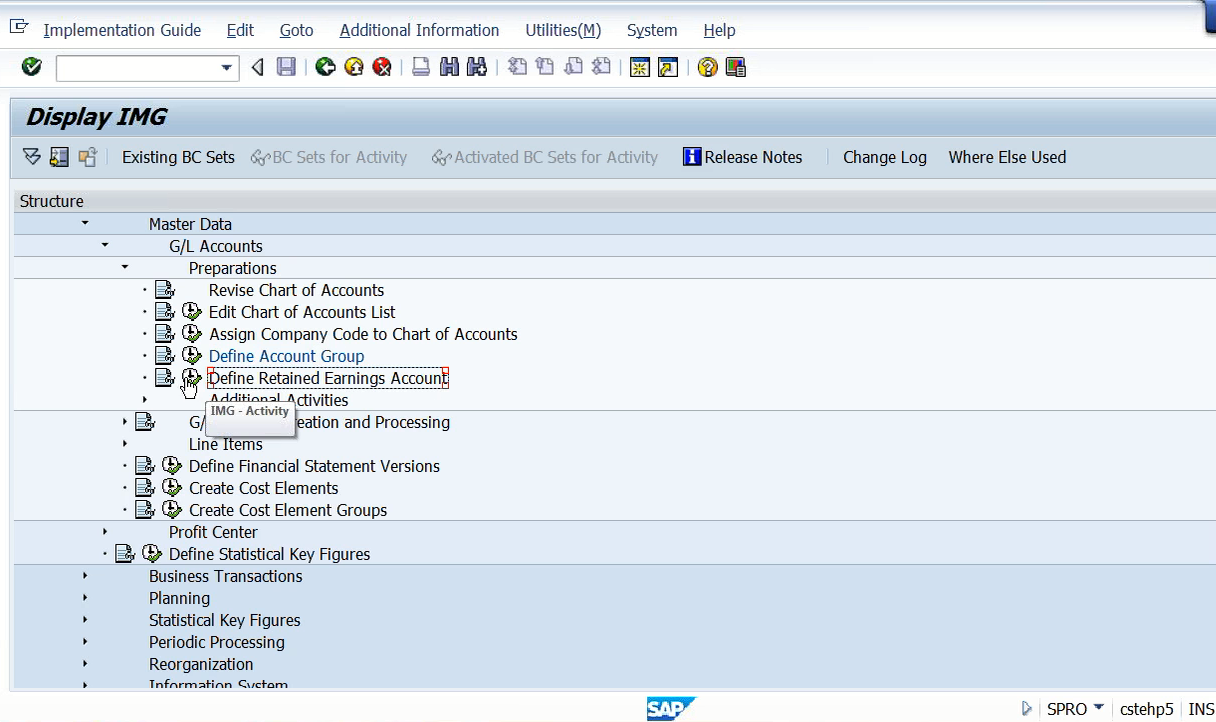Toggle the status bar expand triangle

1027,708
